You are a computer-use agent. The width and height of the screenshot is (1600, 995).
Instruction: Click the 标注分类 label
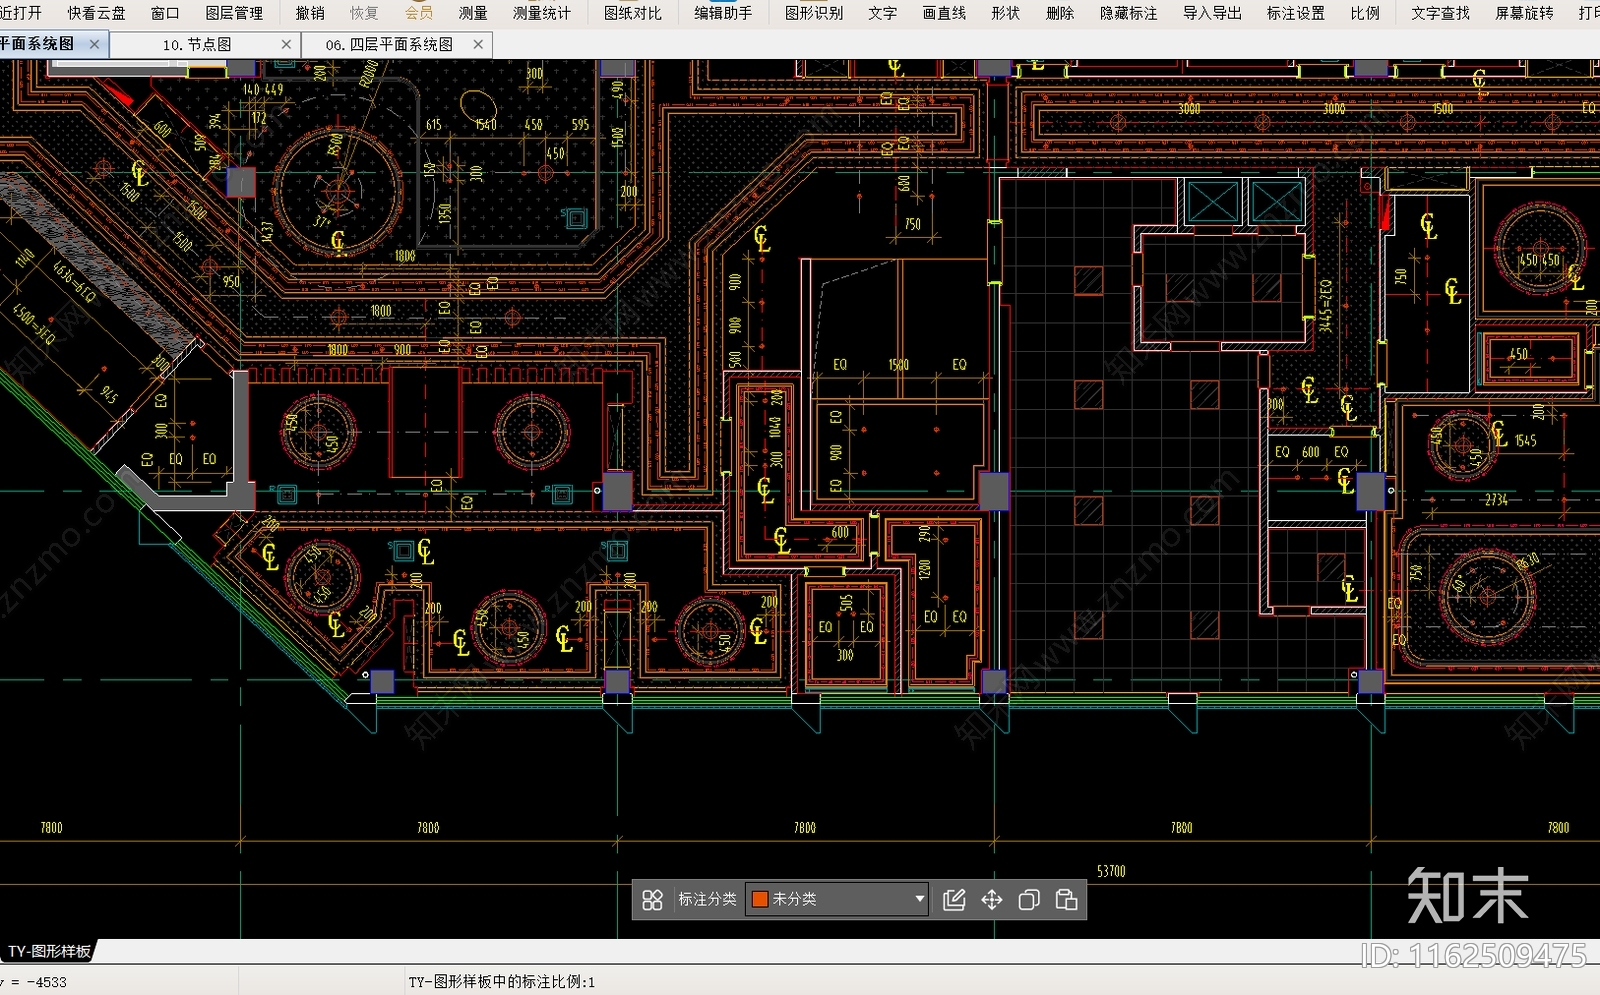[707, 899]
